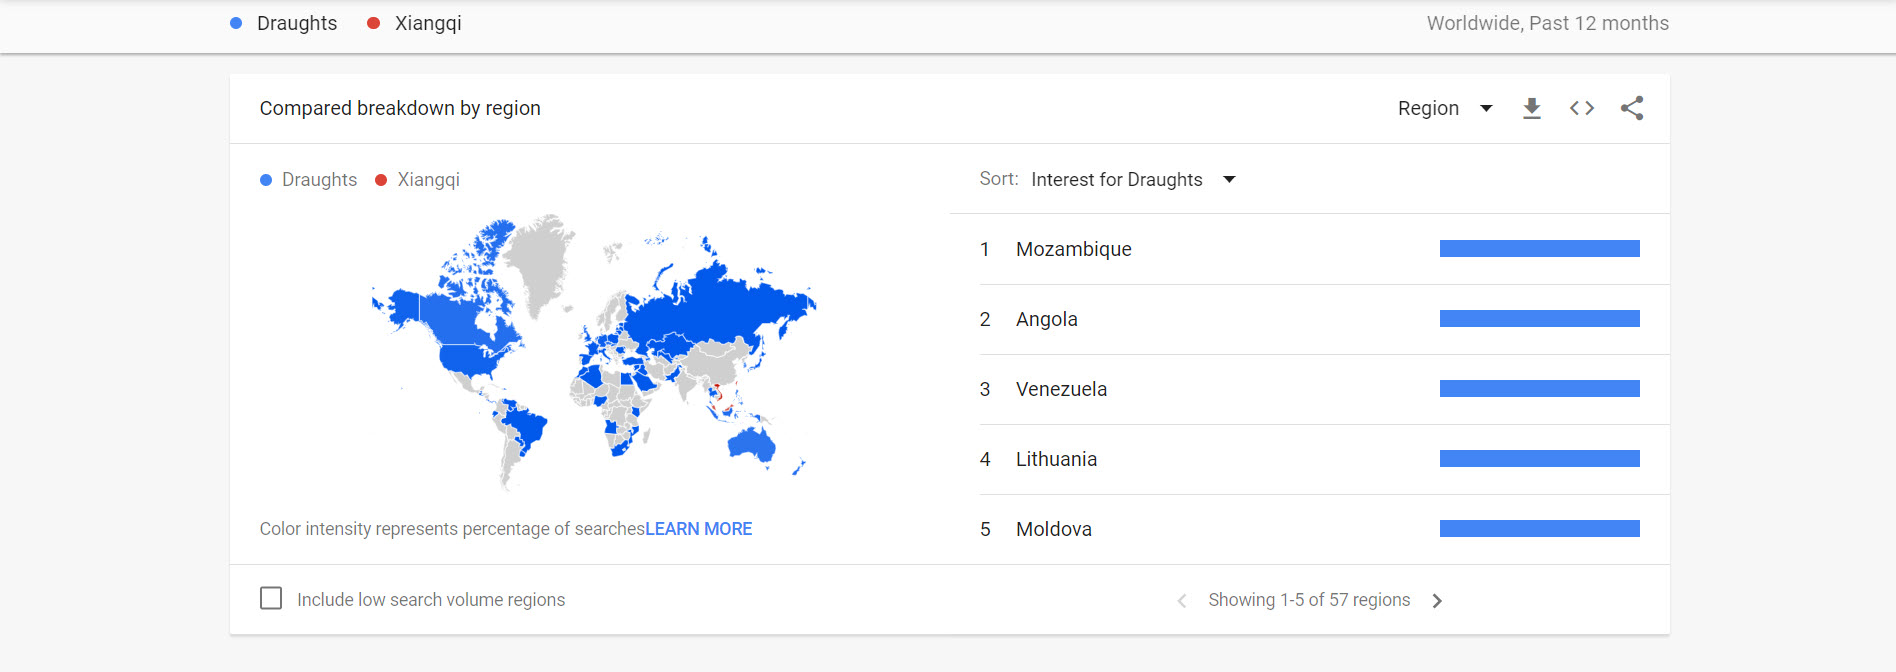This screenshot has height=672, width=1896.
Task: Click the dropdown arrow next to Region
Action: pyautogui.click(x=1486, y=108)
